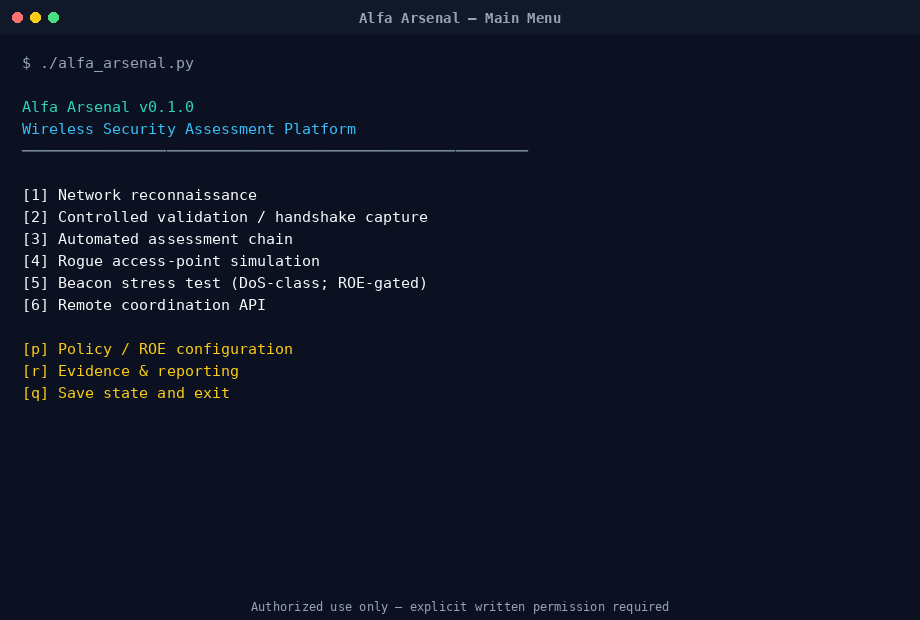Image resolution: width=920 pixels, height=620 pixels.
Task: Pick Rogue access-point simulation entry
Action: tap(171, 261)
